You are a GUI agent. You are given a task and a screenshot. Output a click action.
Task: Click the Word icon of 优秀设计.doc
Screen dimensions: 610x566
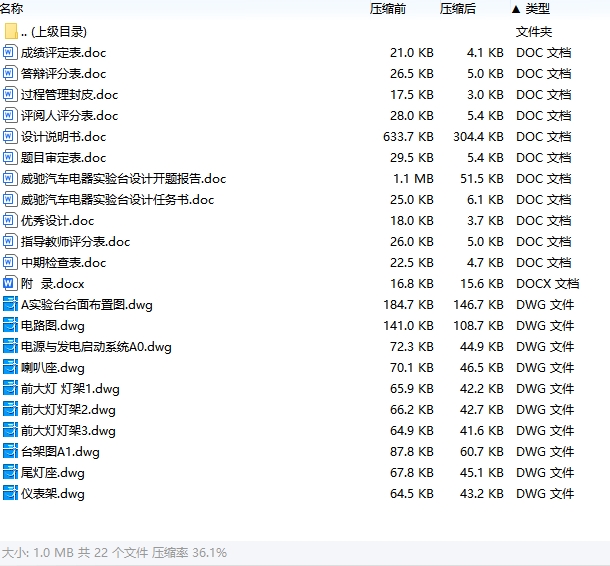click(x=10, y=221)
